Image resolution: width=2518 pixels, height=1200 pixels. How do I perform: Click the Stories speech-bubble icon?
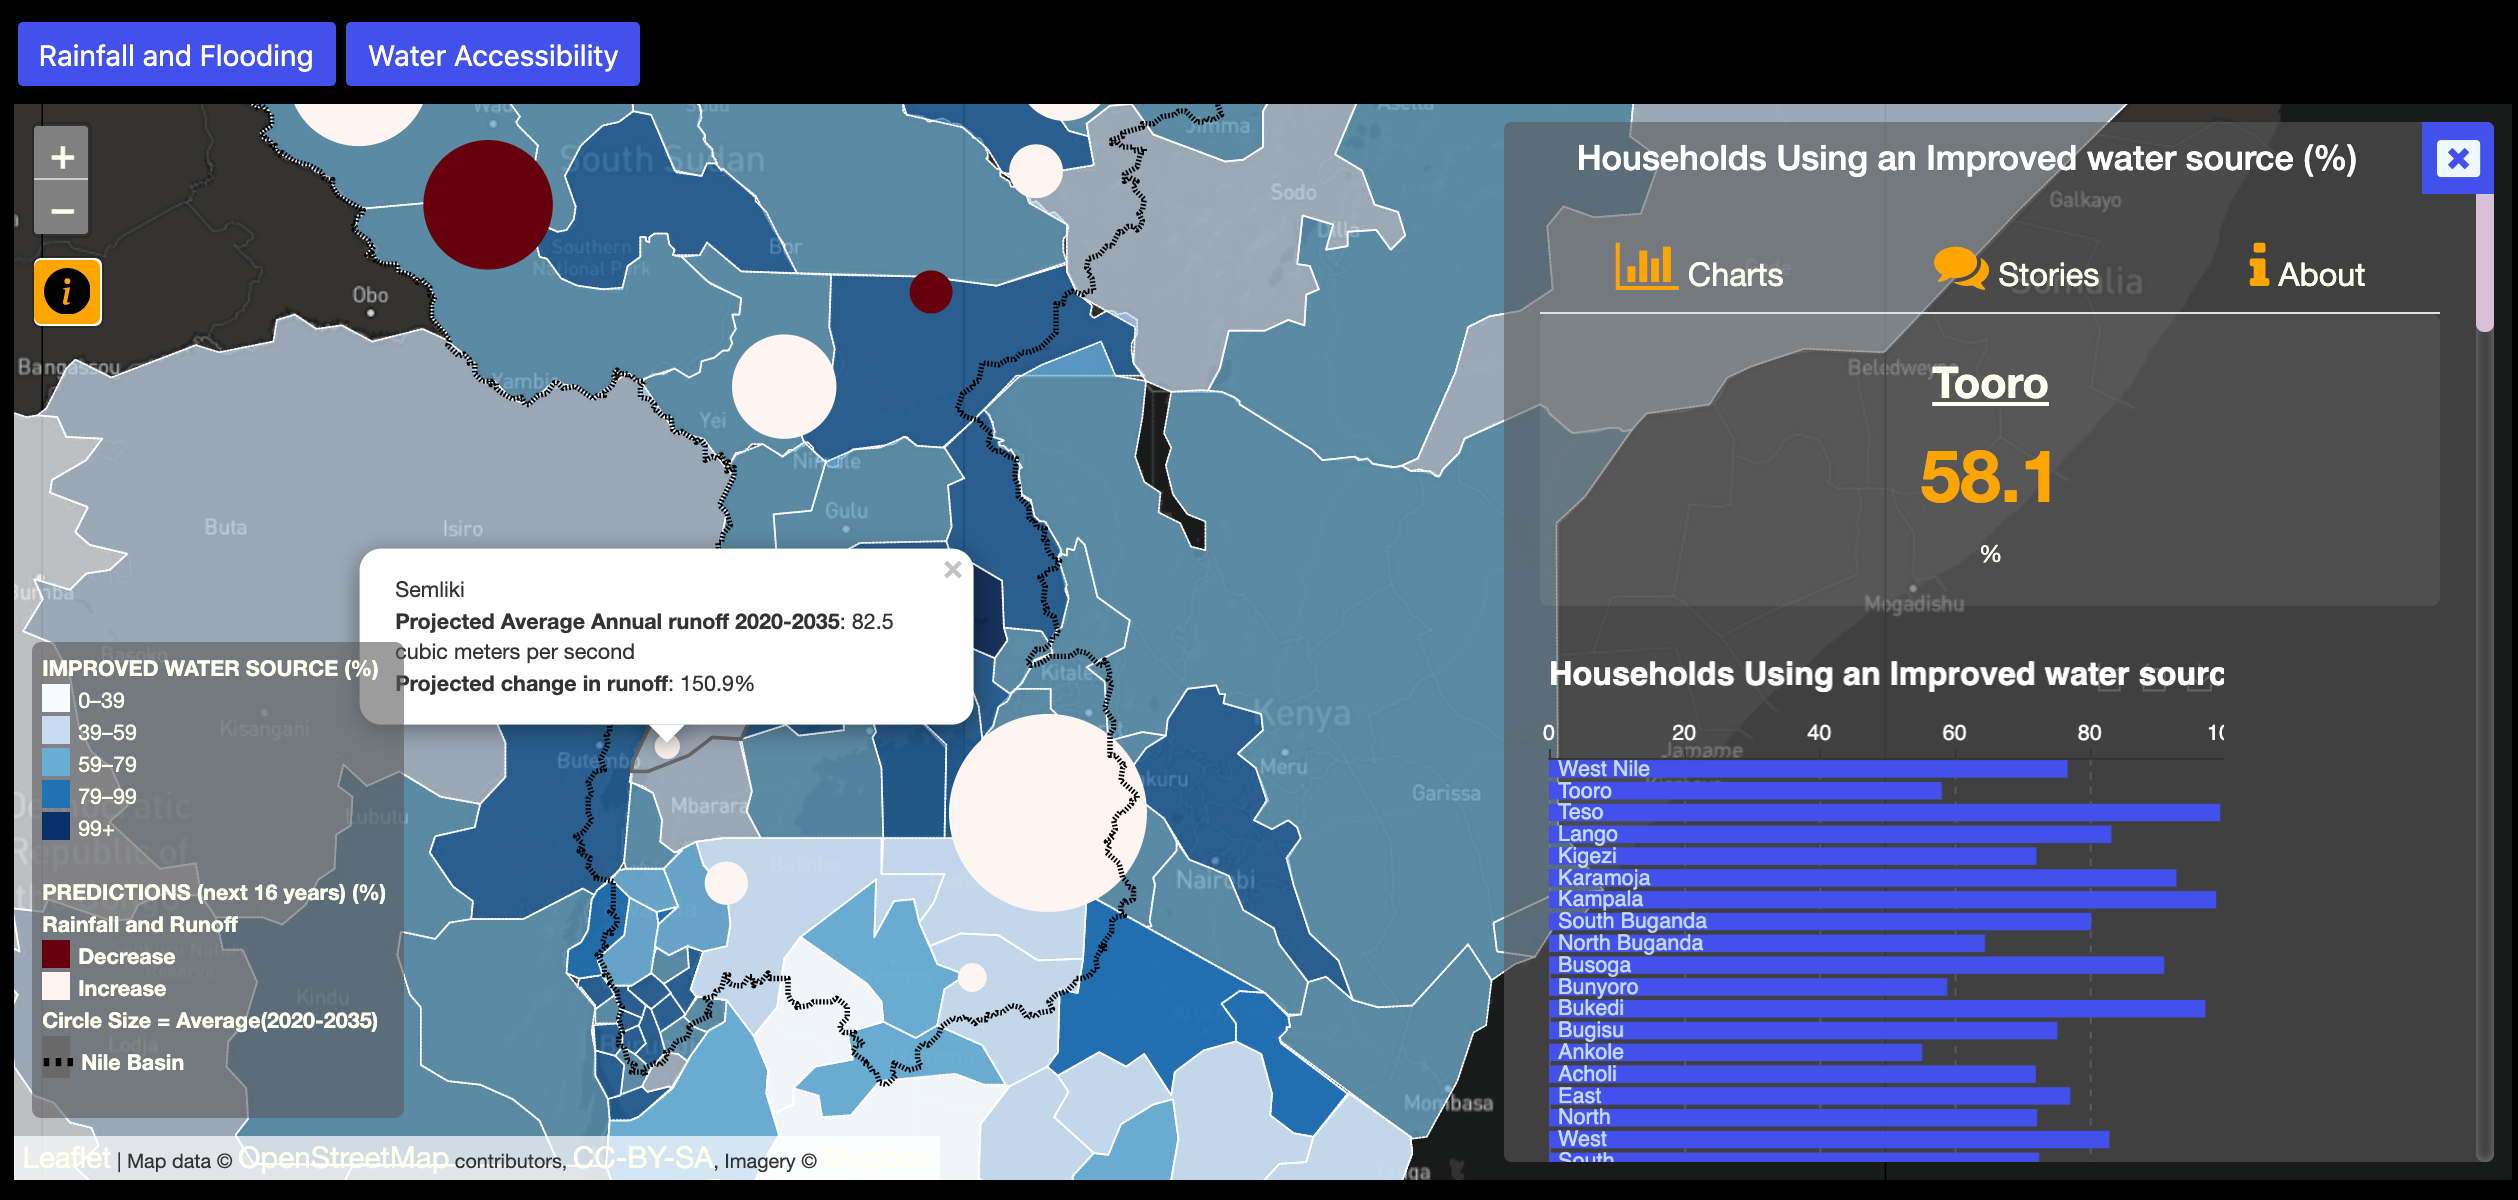coord(1960,268)
